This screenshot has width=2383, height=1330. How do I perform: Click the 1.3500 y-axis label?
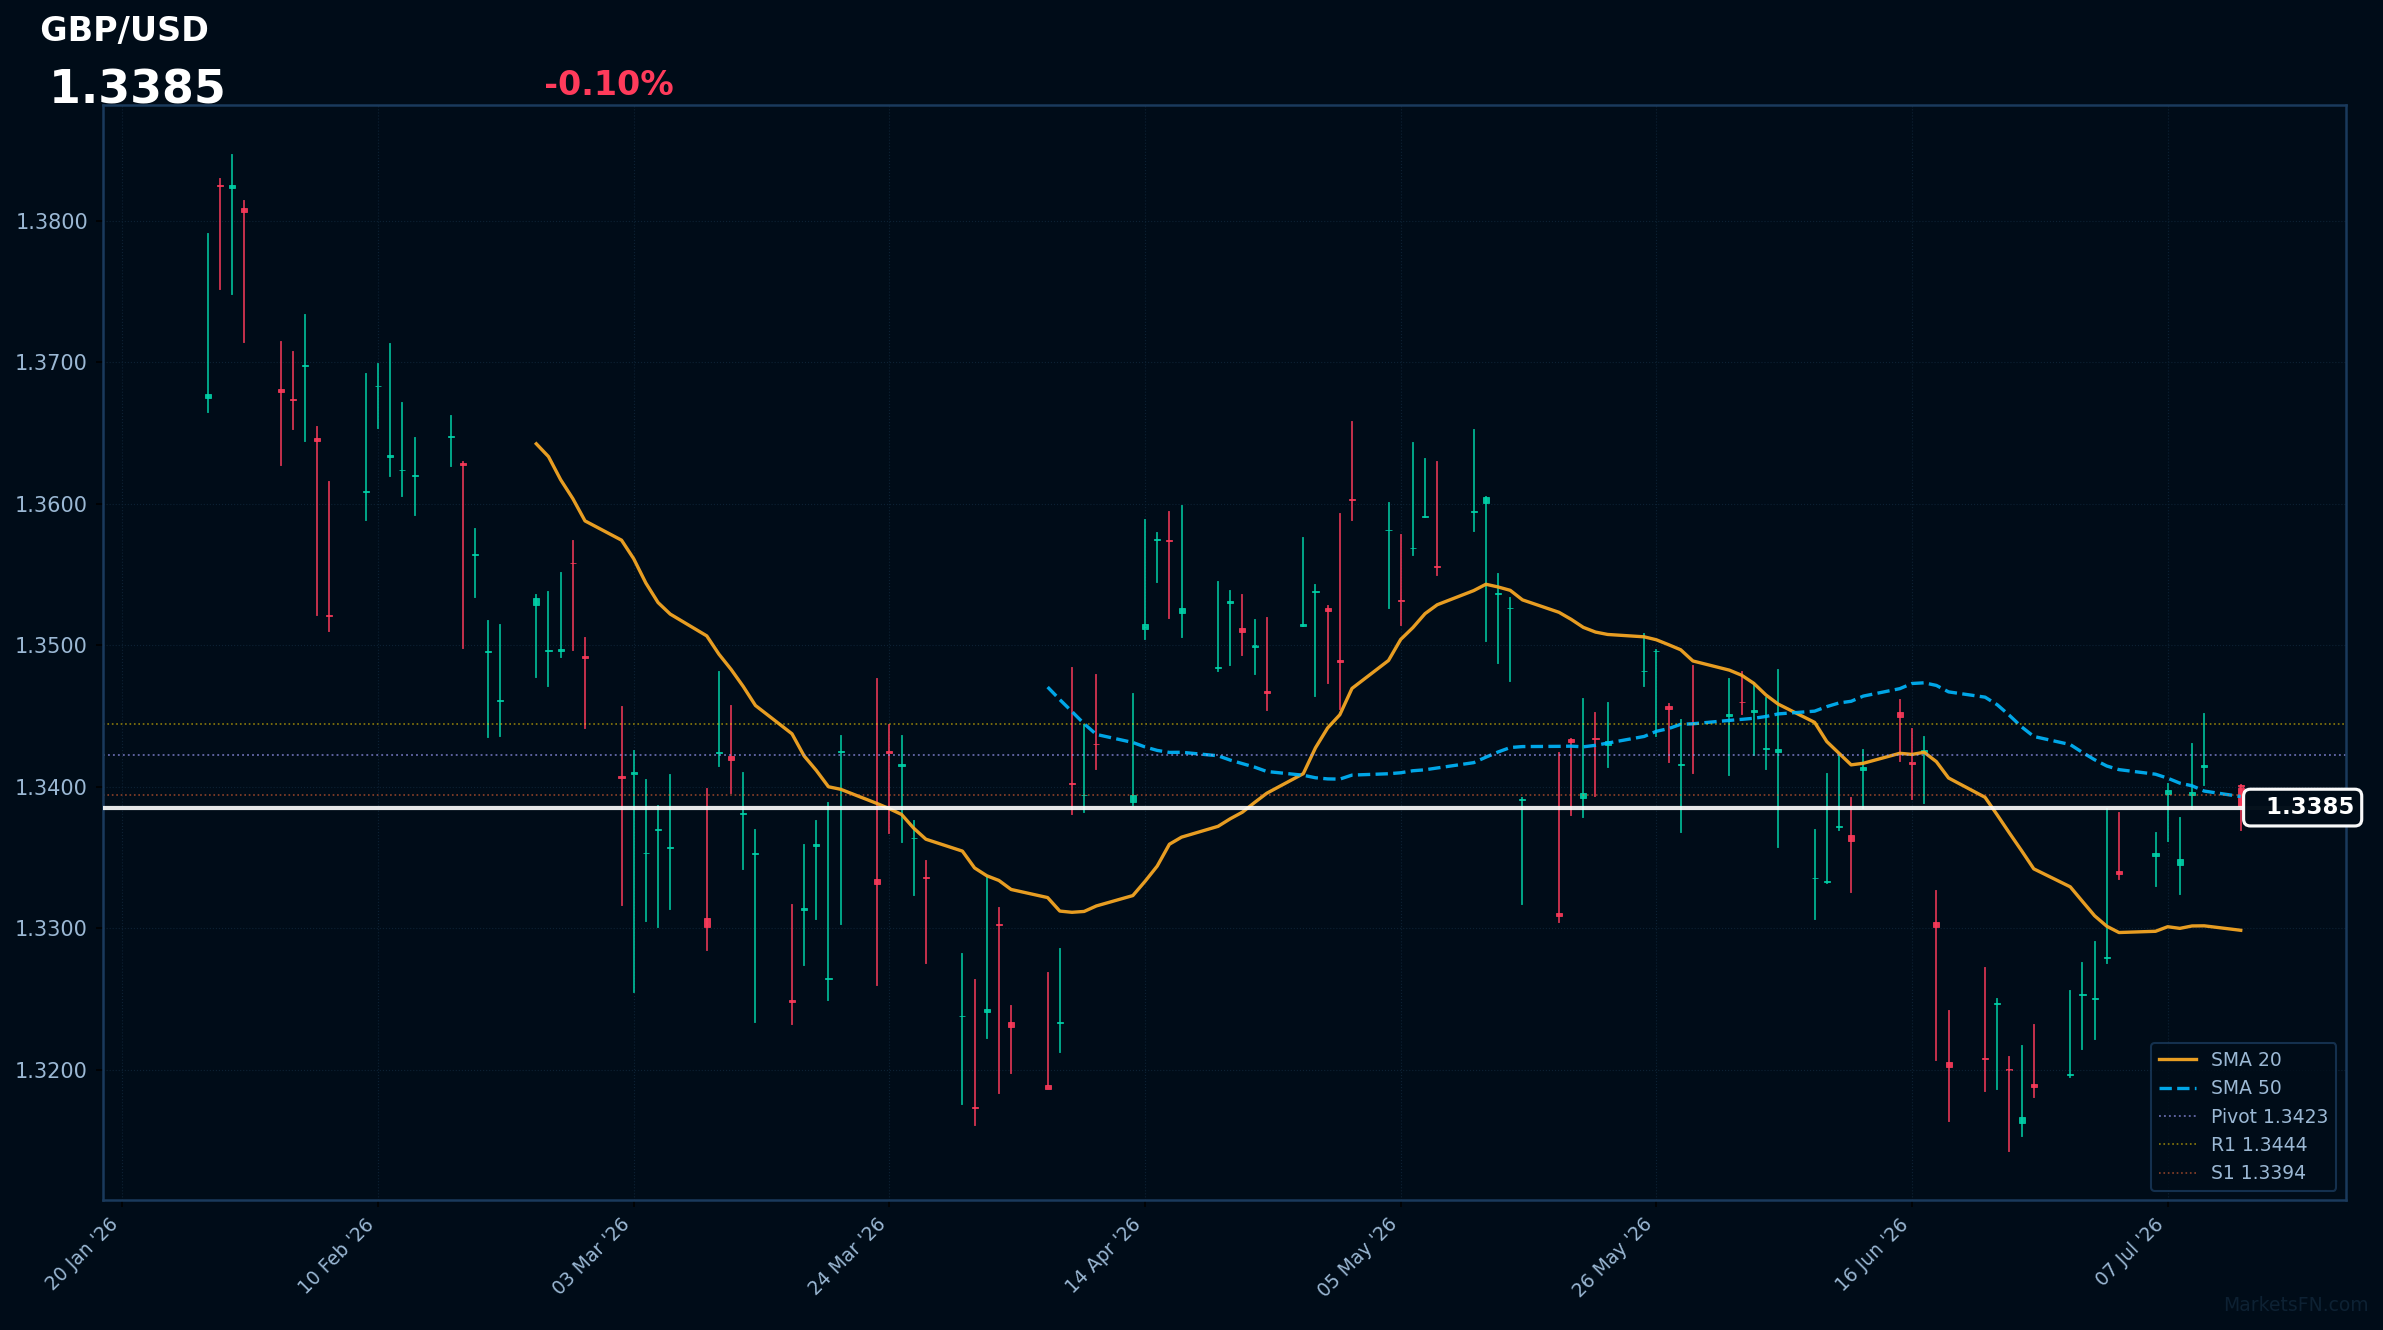coord(52,646)
